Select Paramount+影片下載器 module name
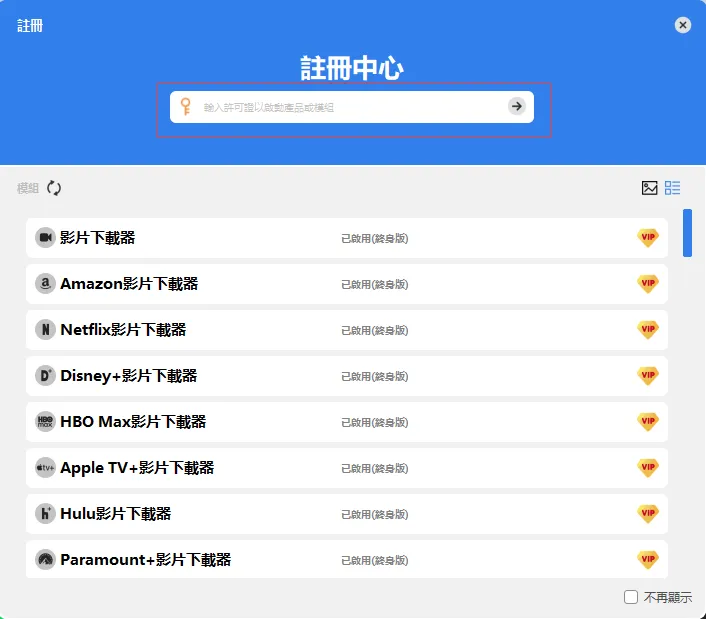Viewport: 706px width, 619px height. 146,560
